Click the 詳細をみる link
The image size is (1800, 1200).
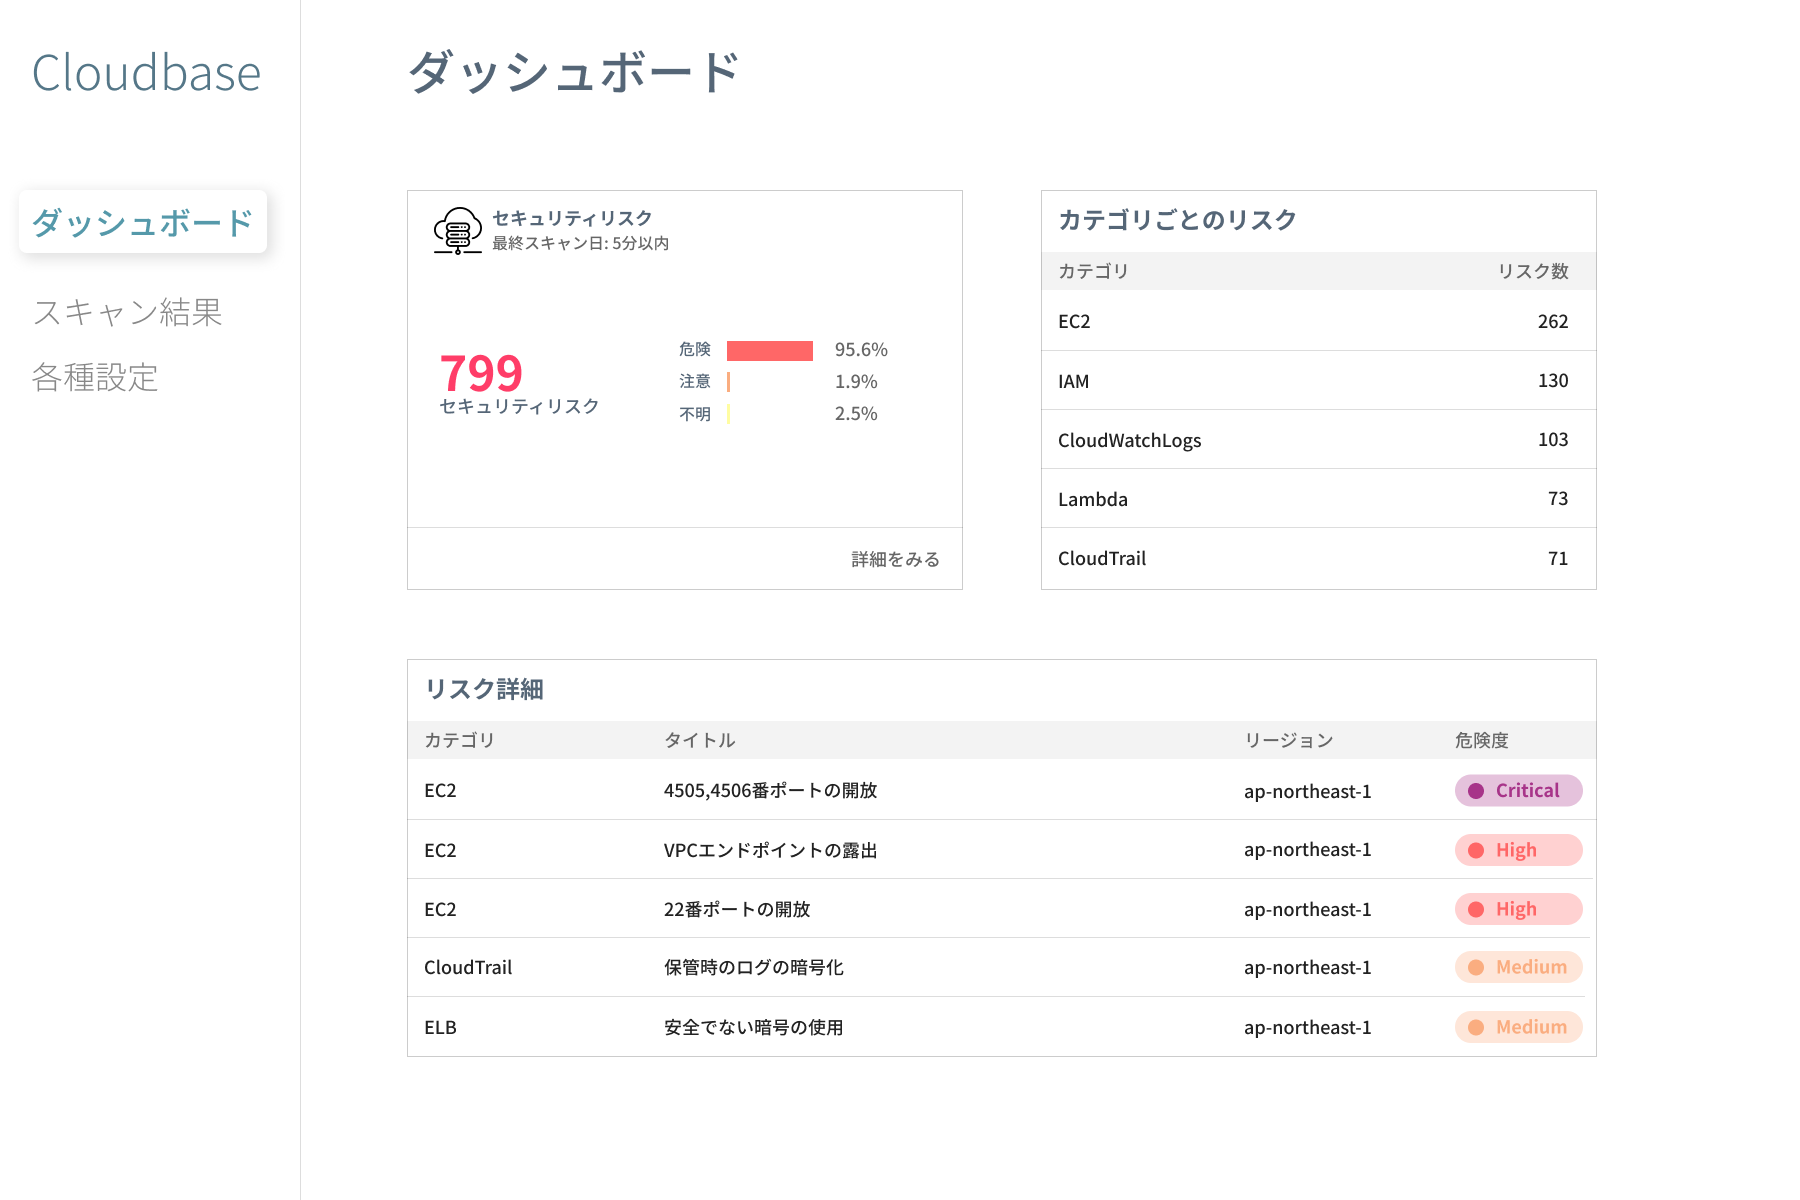coord(895,559)
